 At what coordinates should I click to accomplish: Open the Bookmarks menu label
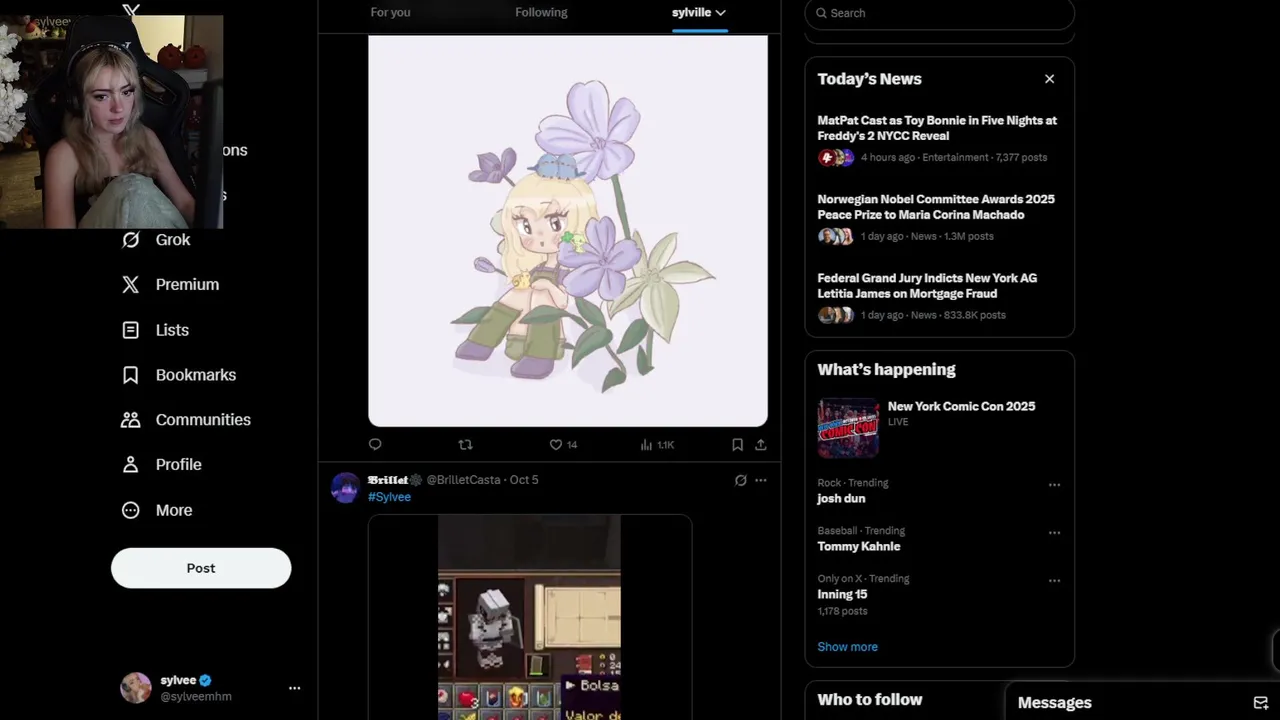point(196,375)
